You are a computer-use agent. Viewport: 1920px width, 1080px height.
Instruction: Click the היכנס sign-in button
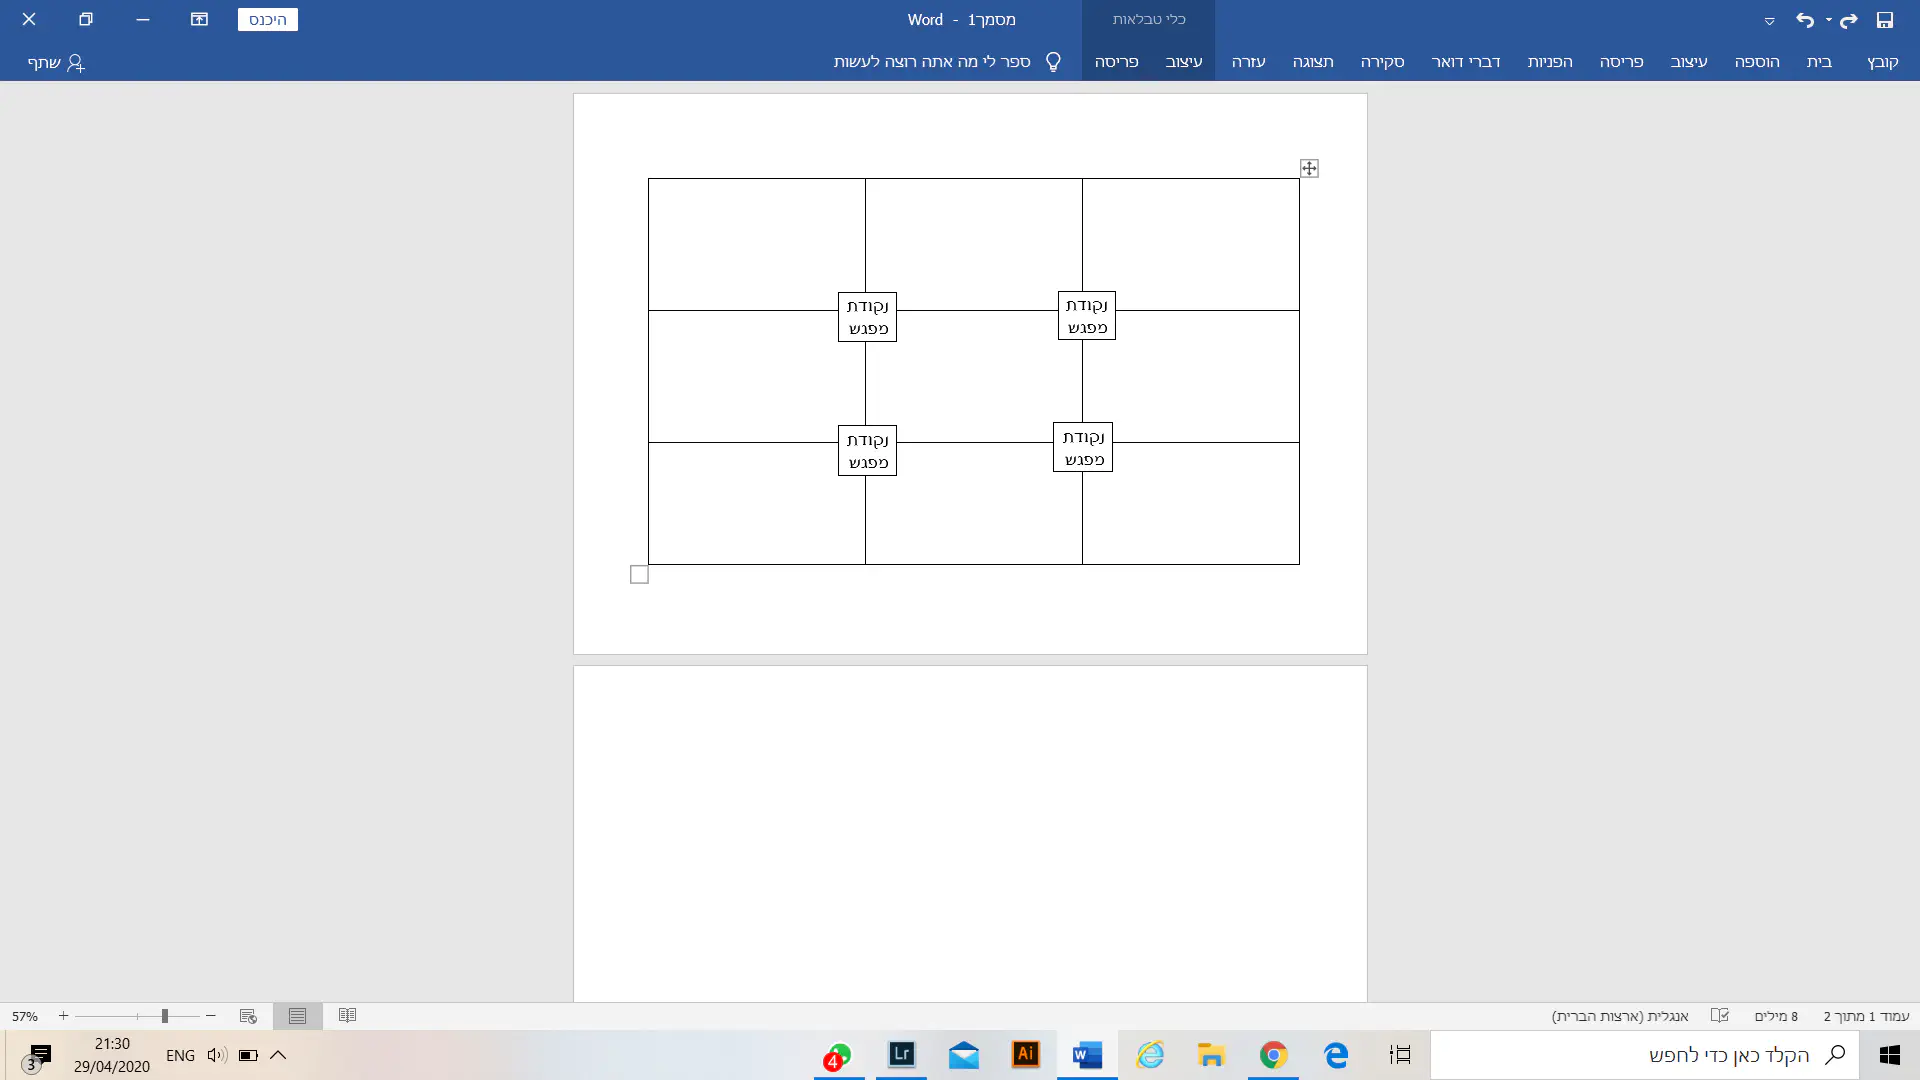tap(267, 20)
